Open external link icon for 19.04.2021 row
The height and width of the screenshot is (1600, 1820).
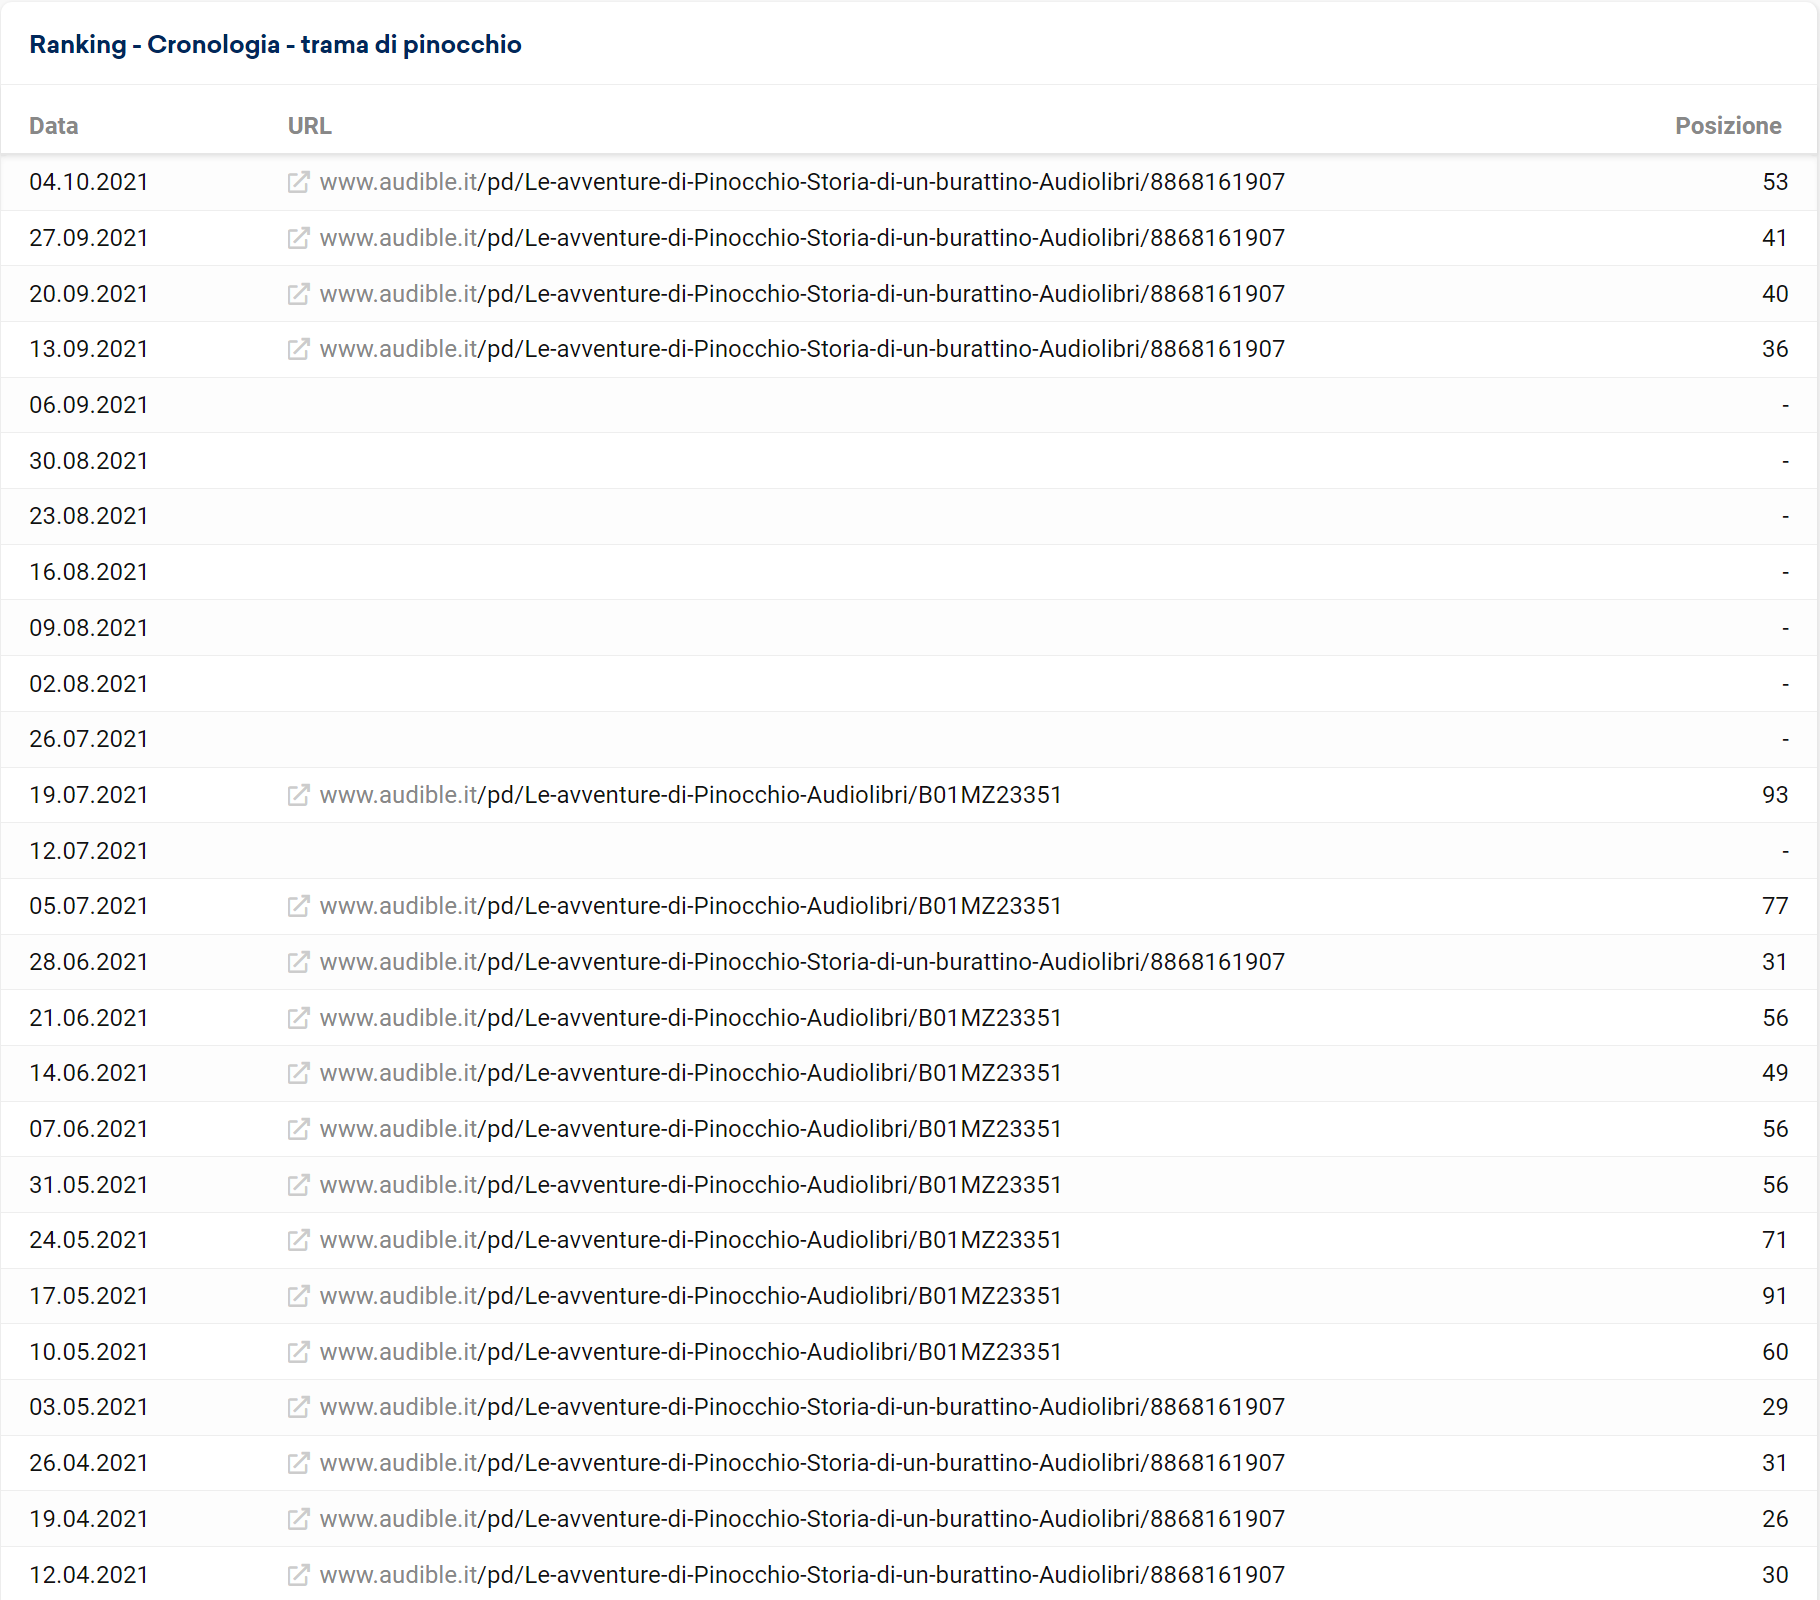pos(298,1519)
